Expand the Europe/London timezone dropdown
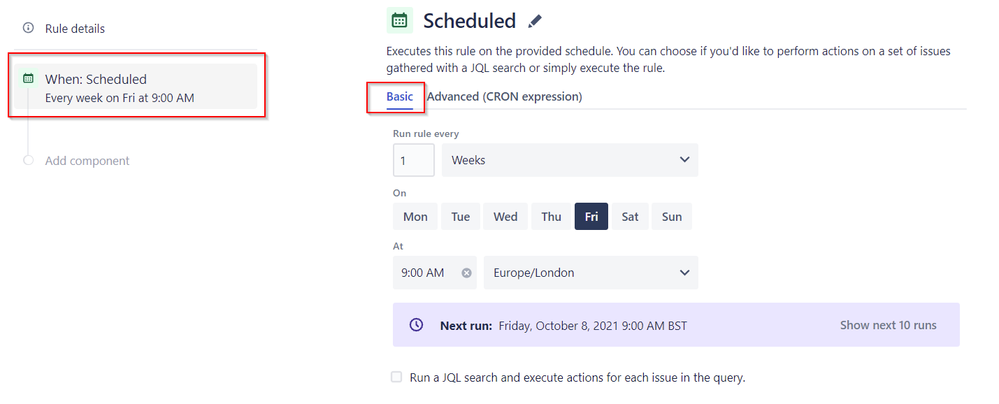The height and width of the screenshot is (404, 999). click(x=590, y=272)
